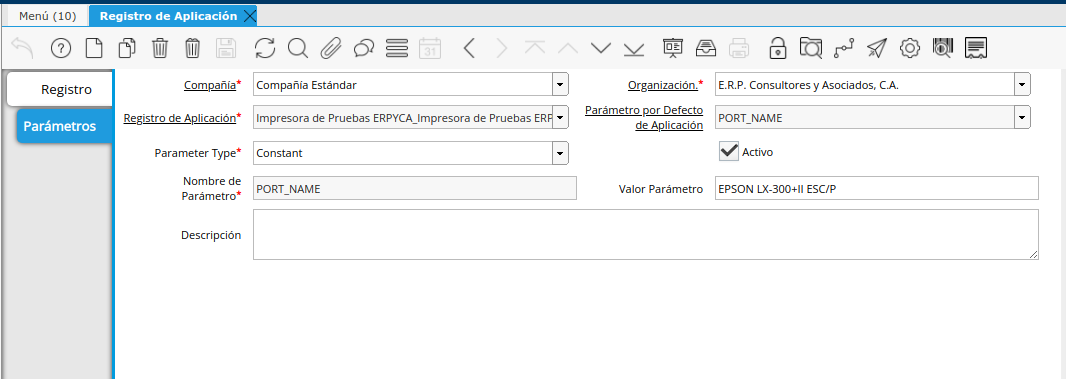Open chat with the speech bubbles icon
The width and height of the screenshot is (1066, 379).
coord(364,48)
